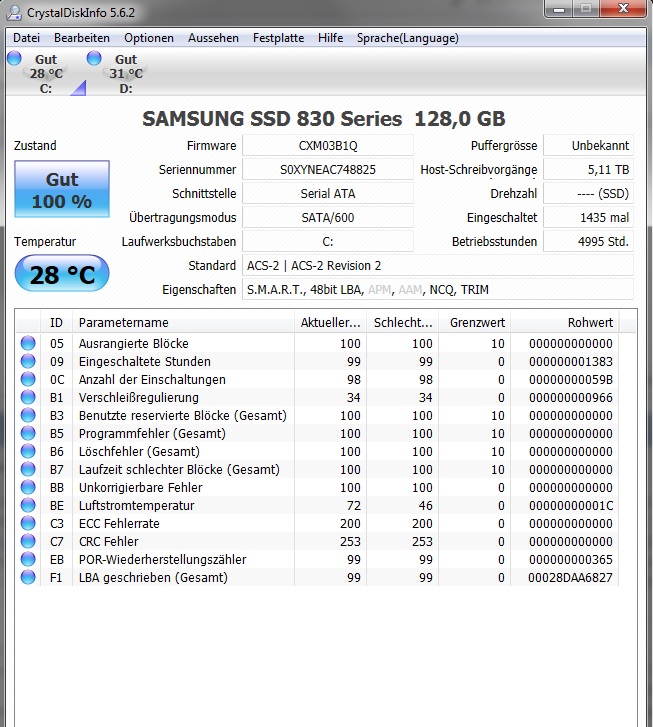The height and width of the screenshot is (727, 653).
Task: Click the status orb for Luftstromtemperatur
Action: [x=28, y=505]
